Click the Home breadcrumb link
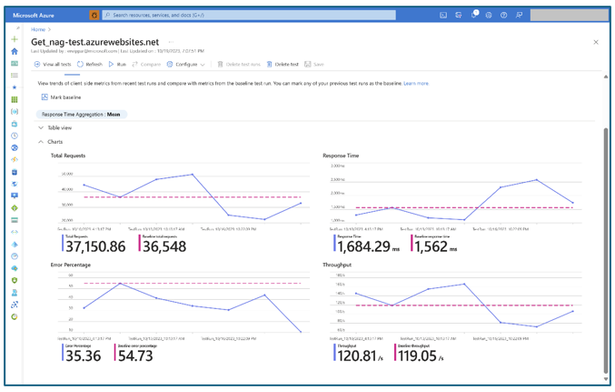This screenshot has height=392, width=615. click(38, 29)
